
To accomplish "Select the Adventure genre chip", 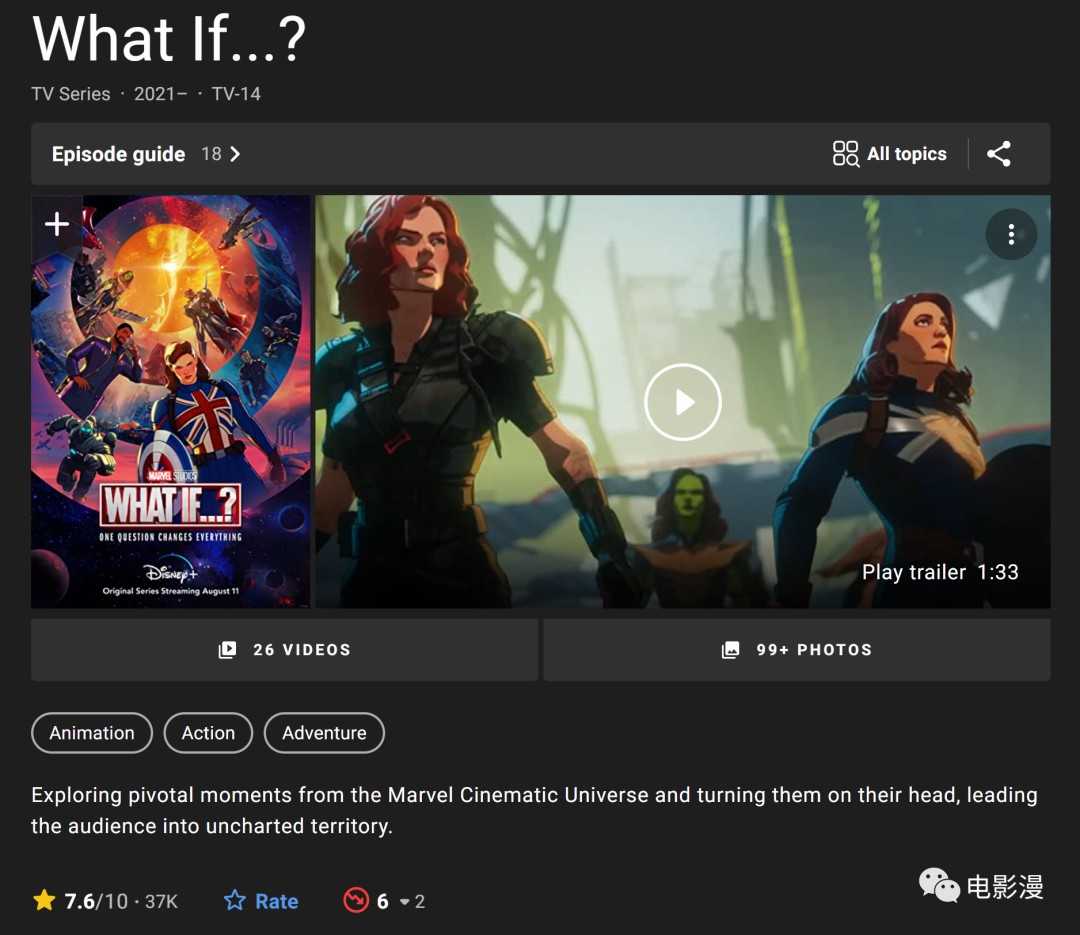I will 324,733.
